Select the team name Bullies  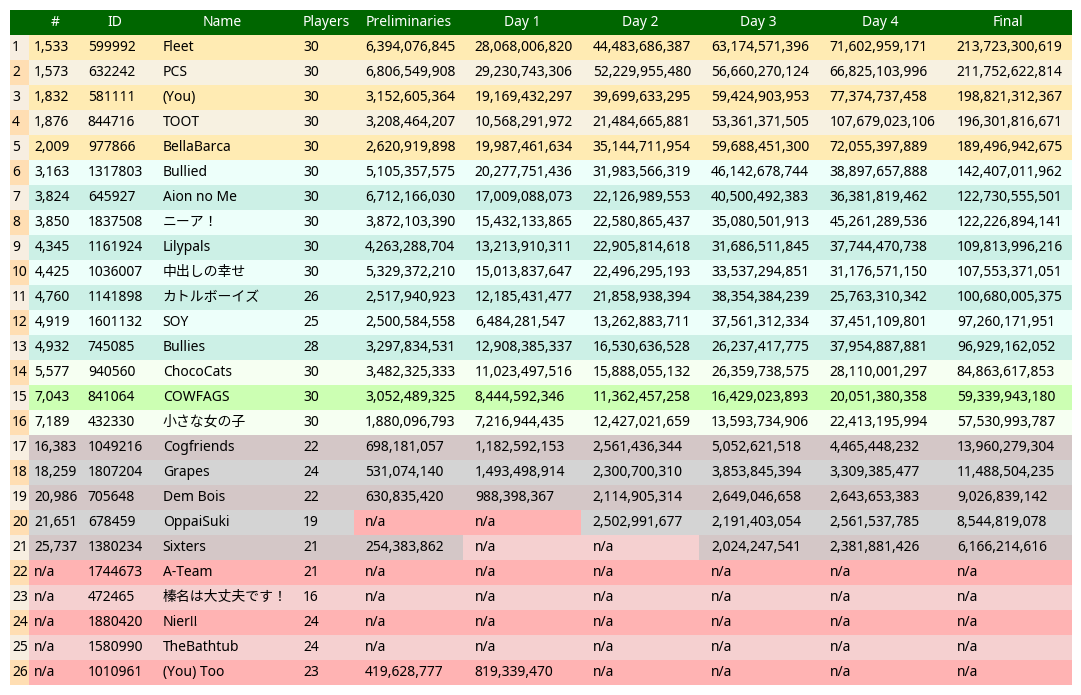click(184, 346)
